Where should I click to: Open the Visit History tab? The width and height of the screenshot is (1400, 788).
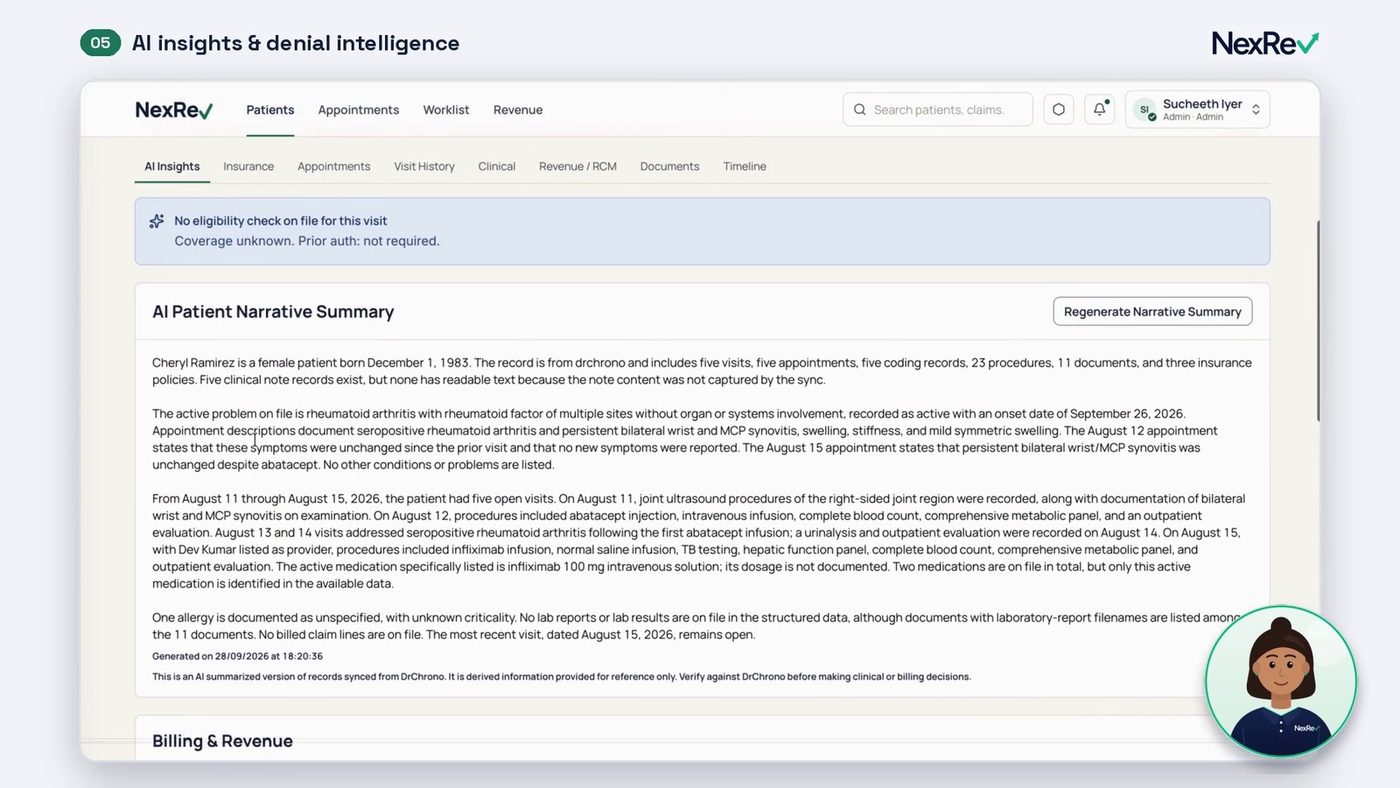click(x=424, y=166)
